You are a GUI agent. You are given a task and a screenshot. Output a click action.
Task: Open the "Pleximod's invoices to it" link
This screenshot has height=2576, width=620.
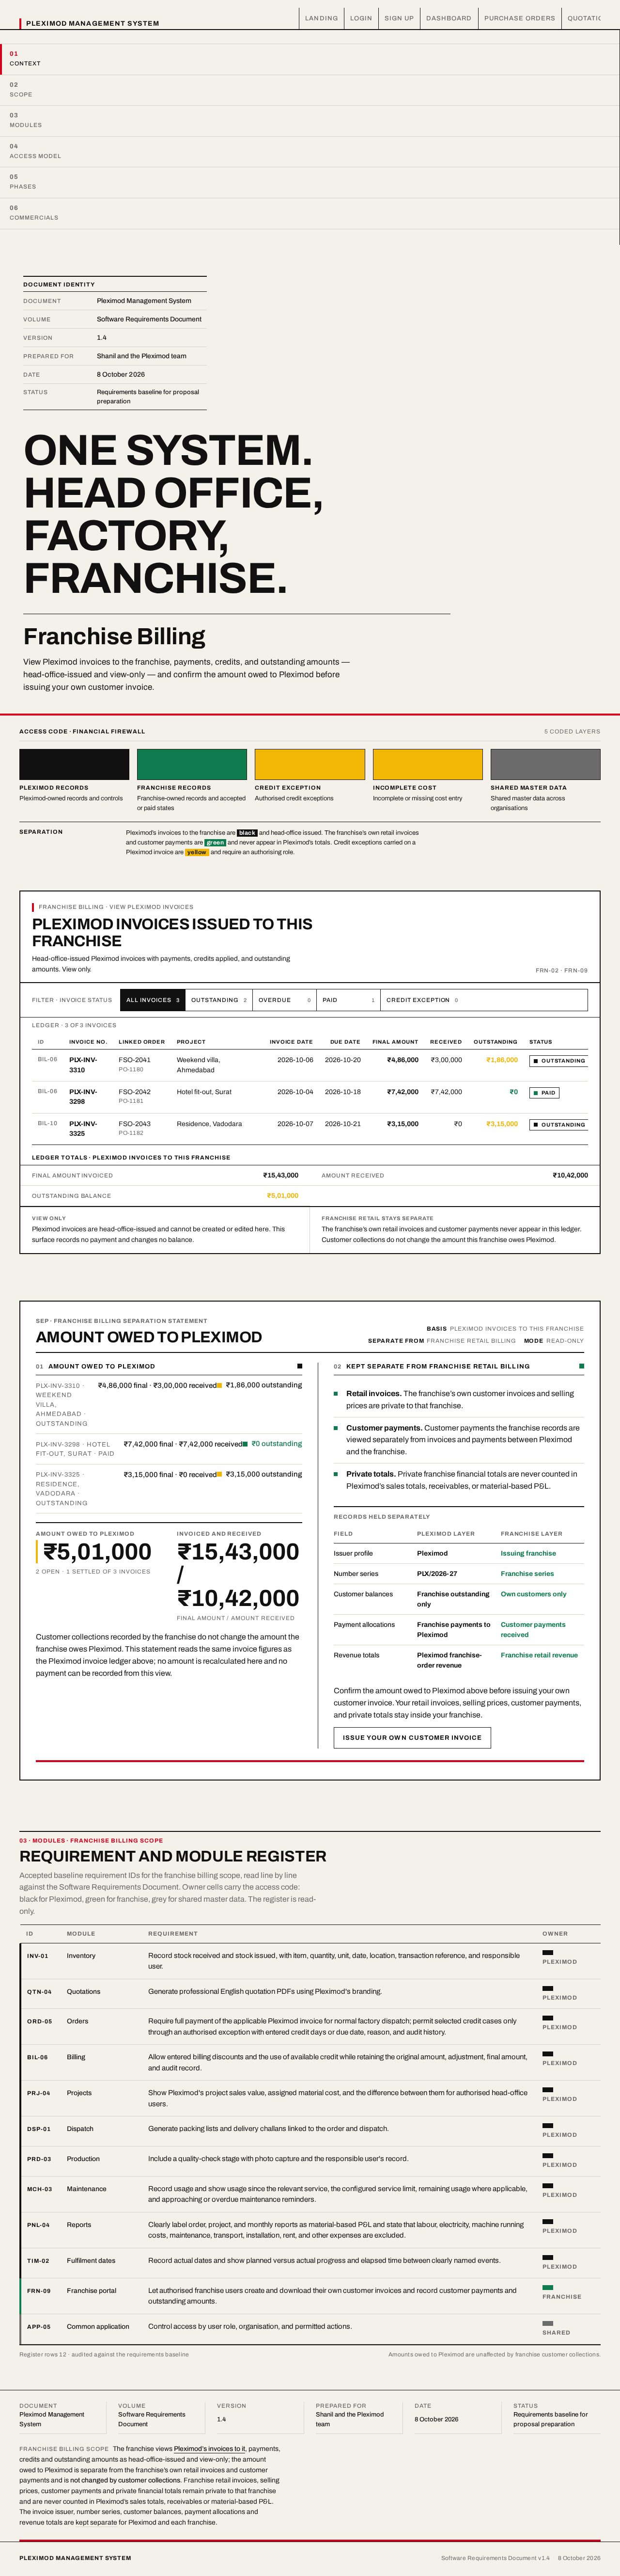210,2449
